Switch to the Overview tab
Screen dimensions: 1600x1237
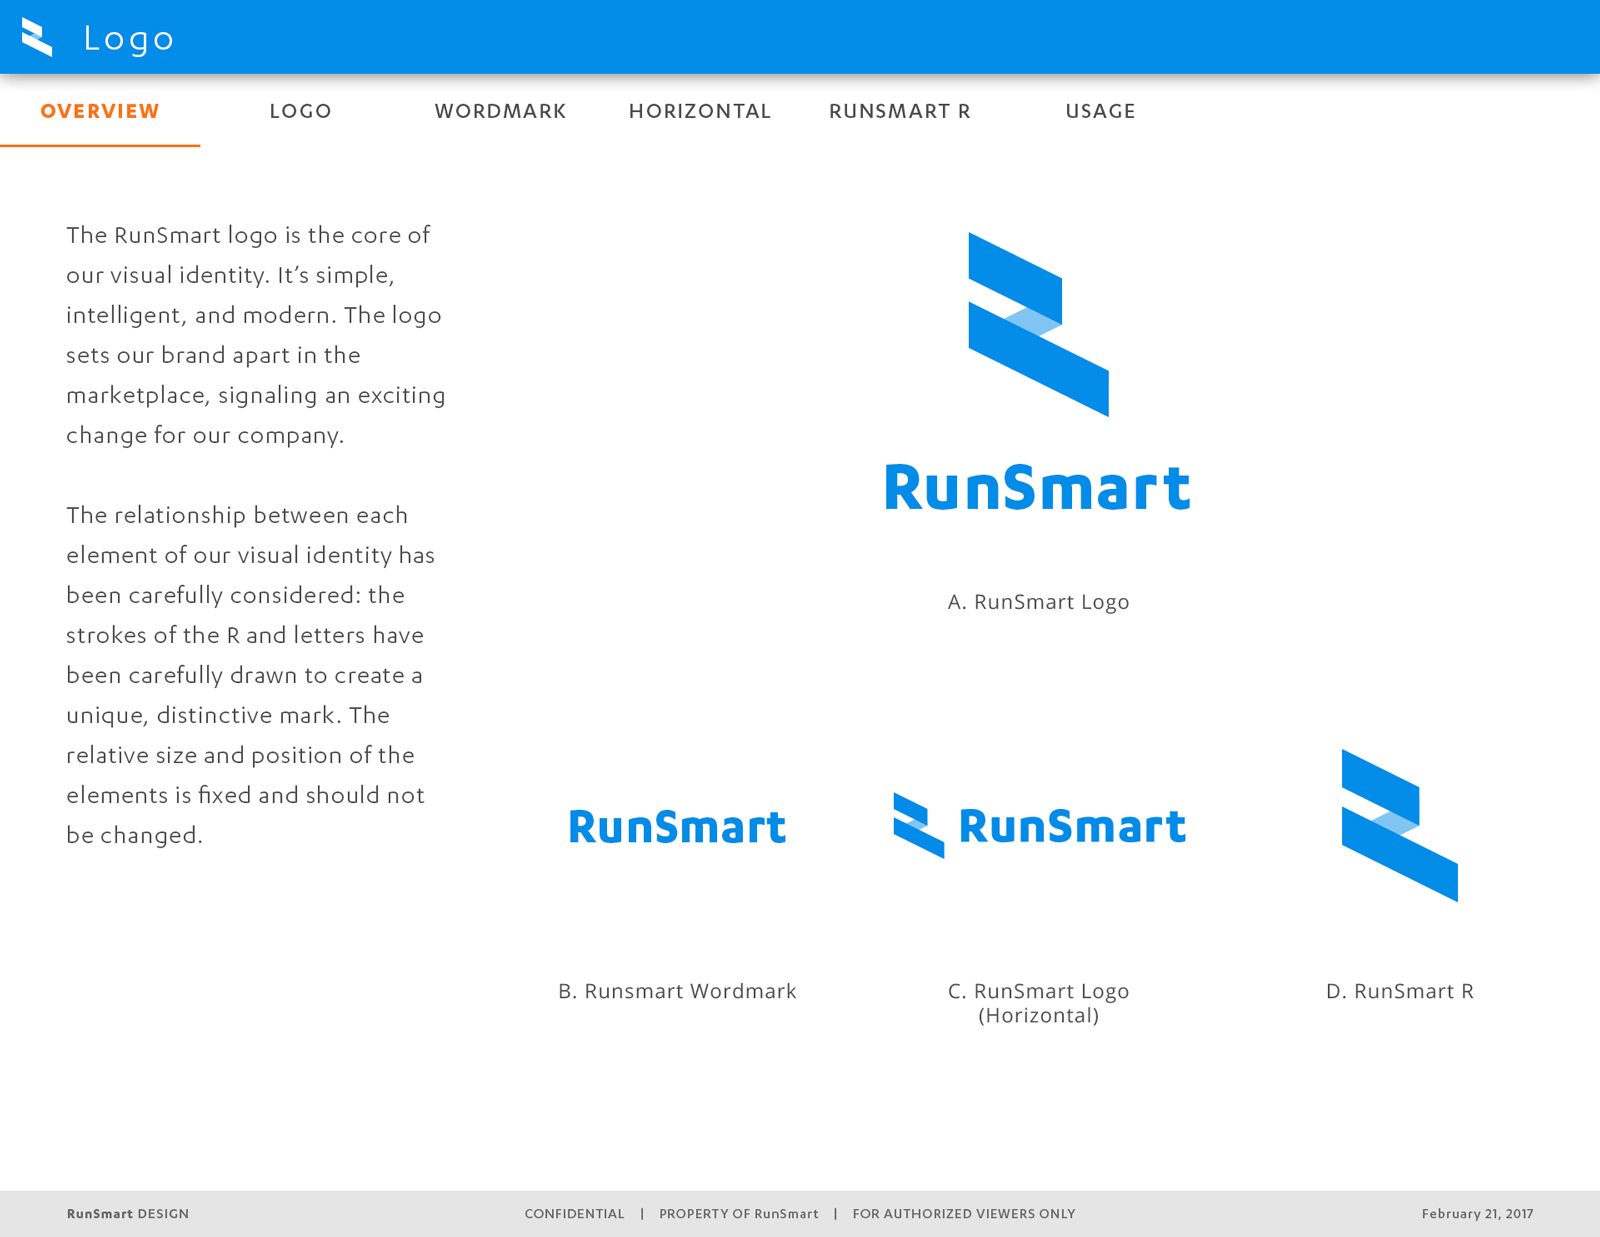(100, 111)
